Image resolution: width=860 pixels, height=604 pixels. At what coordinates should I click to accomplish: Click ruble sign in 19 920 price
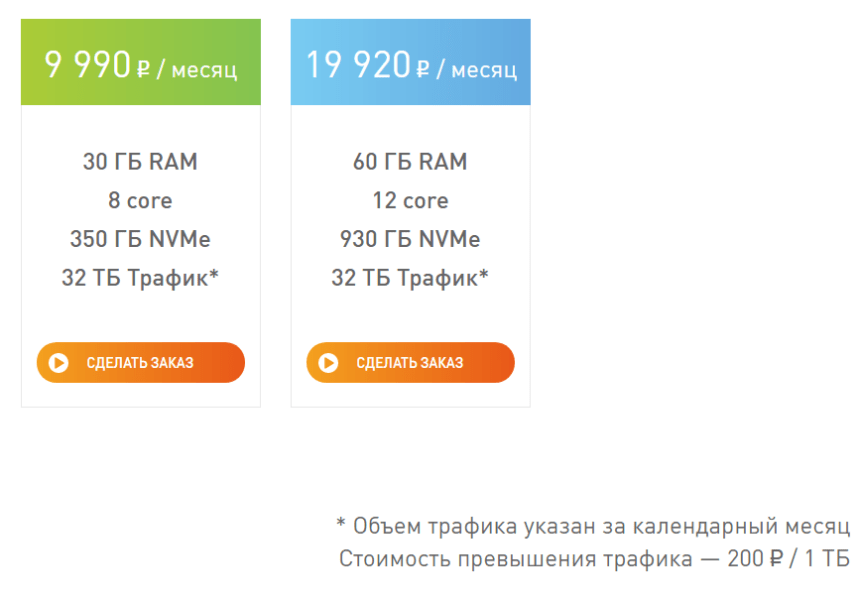[x=423, y=70]
